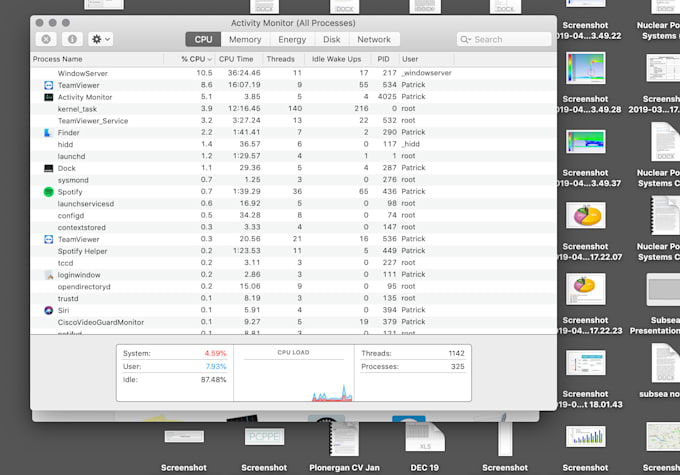Select the kernel_task process row

click(294, 109)
